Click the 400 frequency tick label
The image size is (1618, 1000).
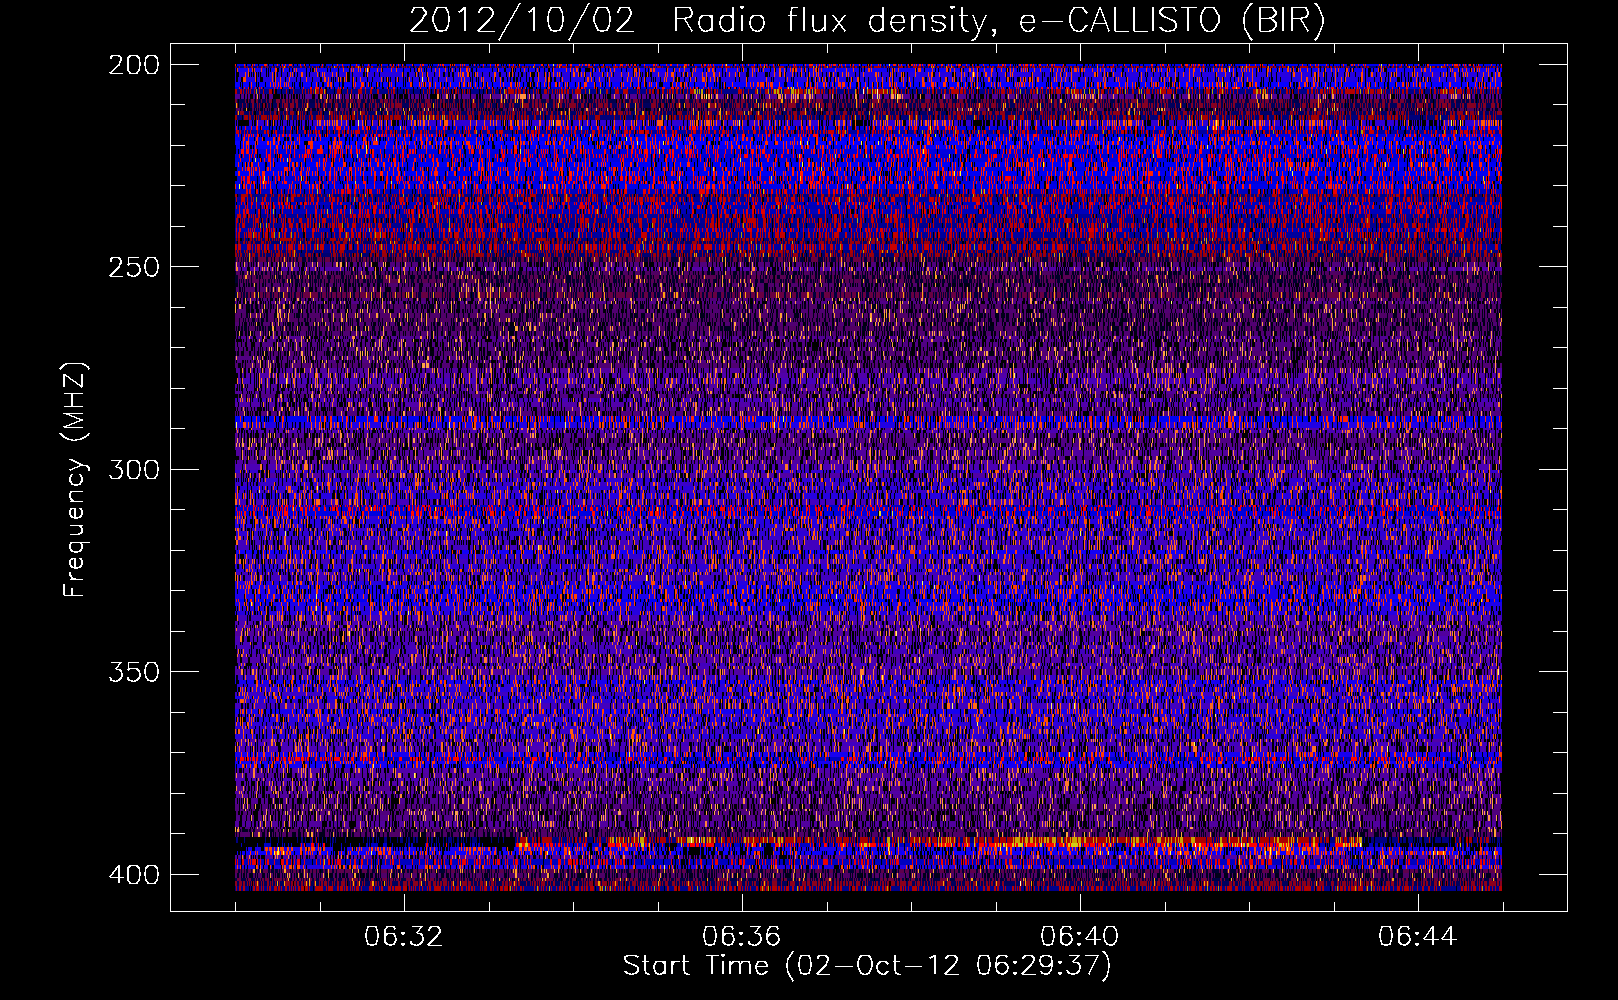(x=133, y=875)
